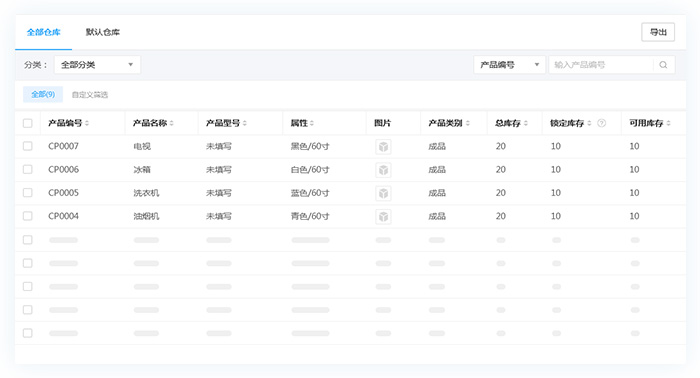
Task: Open the product image for CP0007
Action: click(383, 146)
